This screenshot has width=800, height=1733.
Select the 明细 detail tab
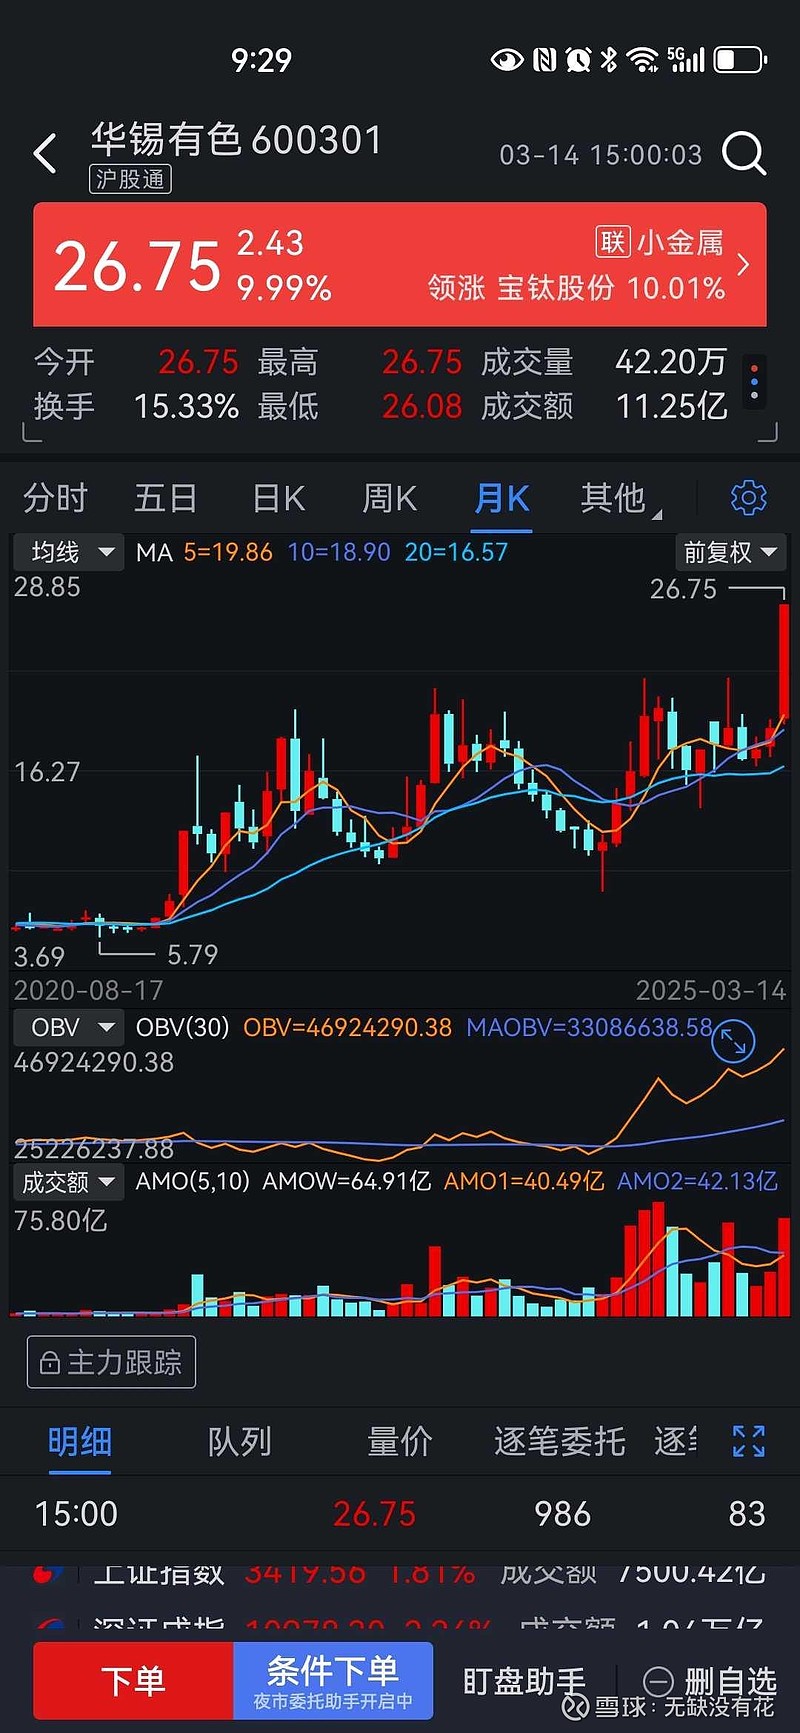tap(80, 1441)
